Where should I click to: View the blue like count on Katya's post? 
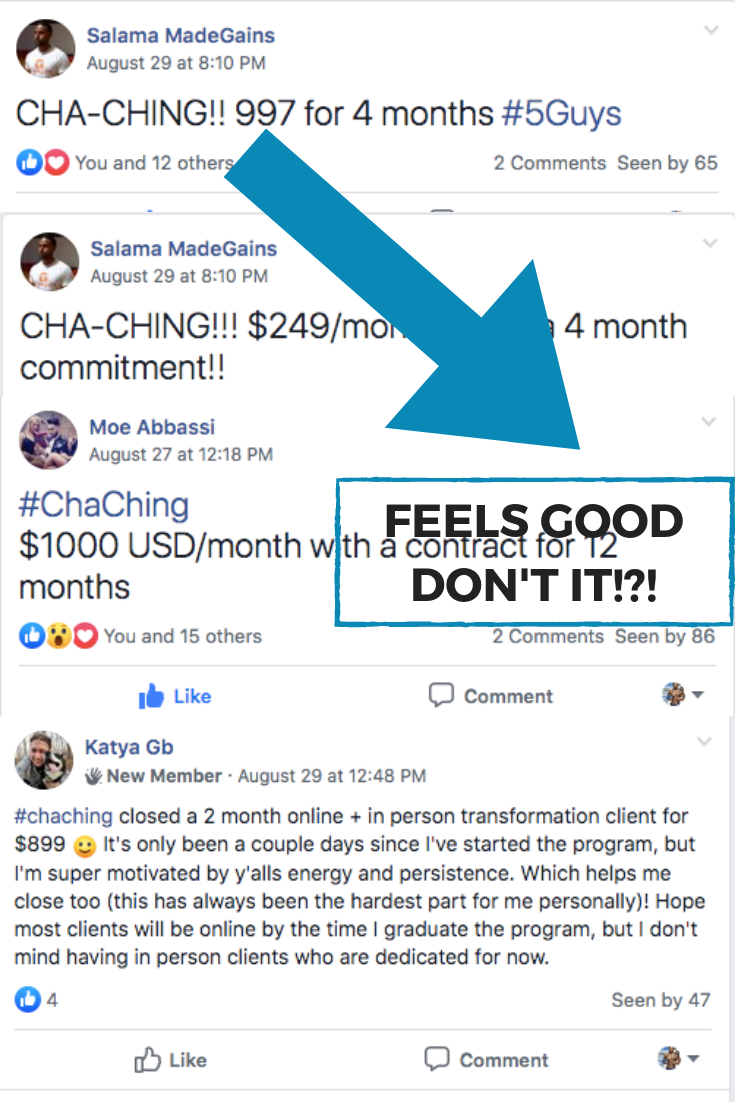(37, 999)
